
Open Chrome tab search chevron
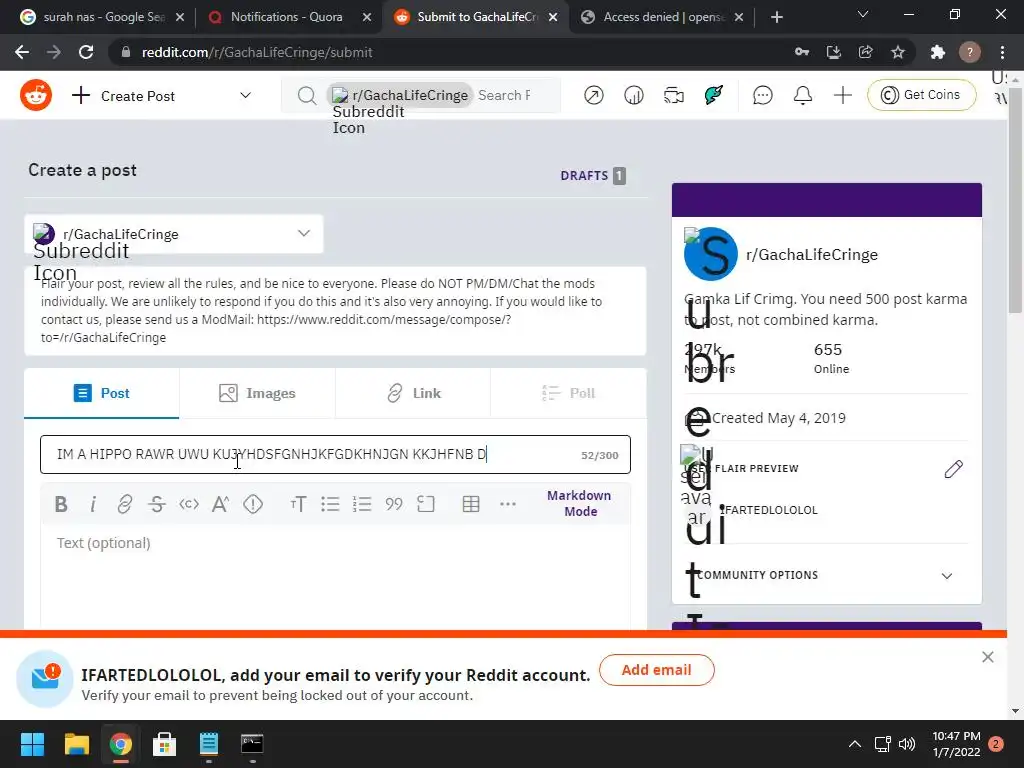[x=863, y=14]
